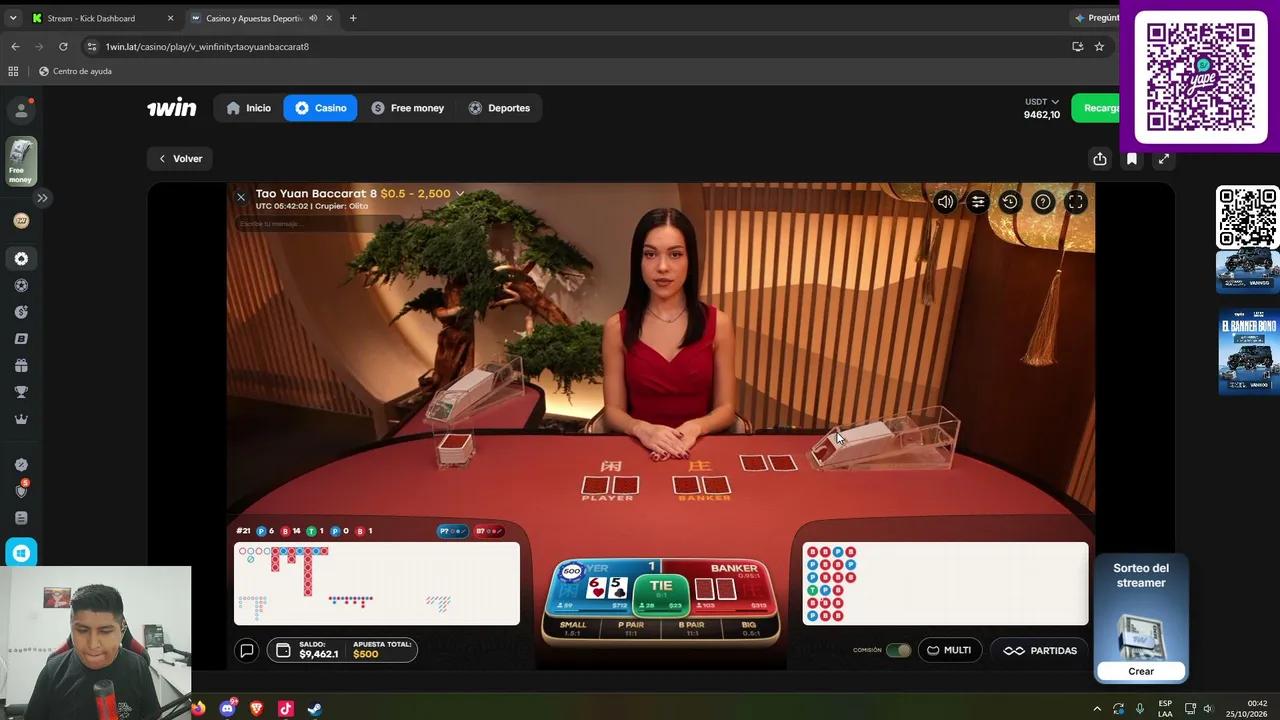Viewport: 1280px width, 720px height.
Task: Click the blue Windows app icon in the sidebar
Action: [x=21, y=553]
